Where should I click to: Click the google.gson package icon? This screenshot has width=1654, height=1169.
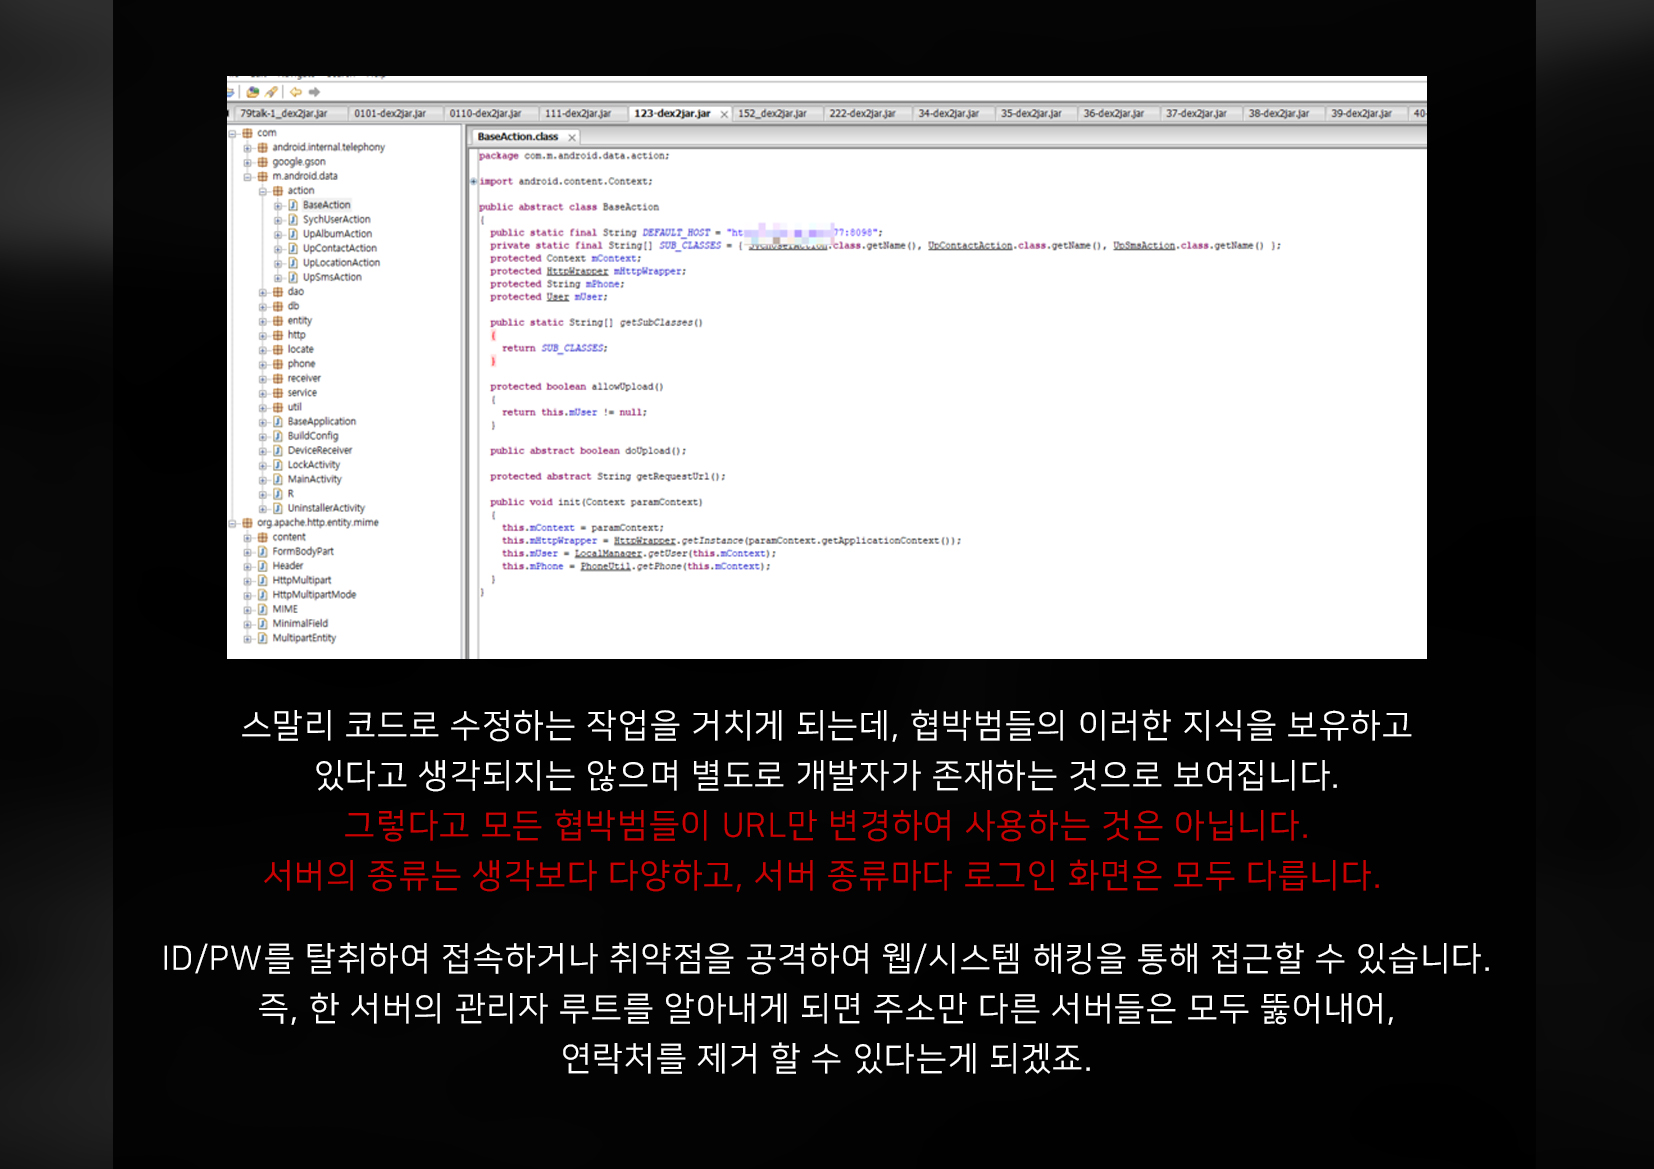pos(262,162)
